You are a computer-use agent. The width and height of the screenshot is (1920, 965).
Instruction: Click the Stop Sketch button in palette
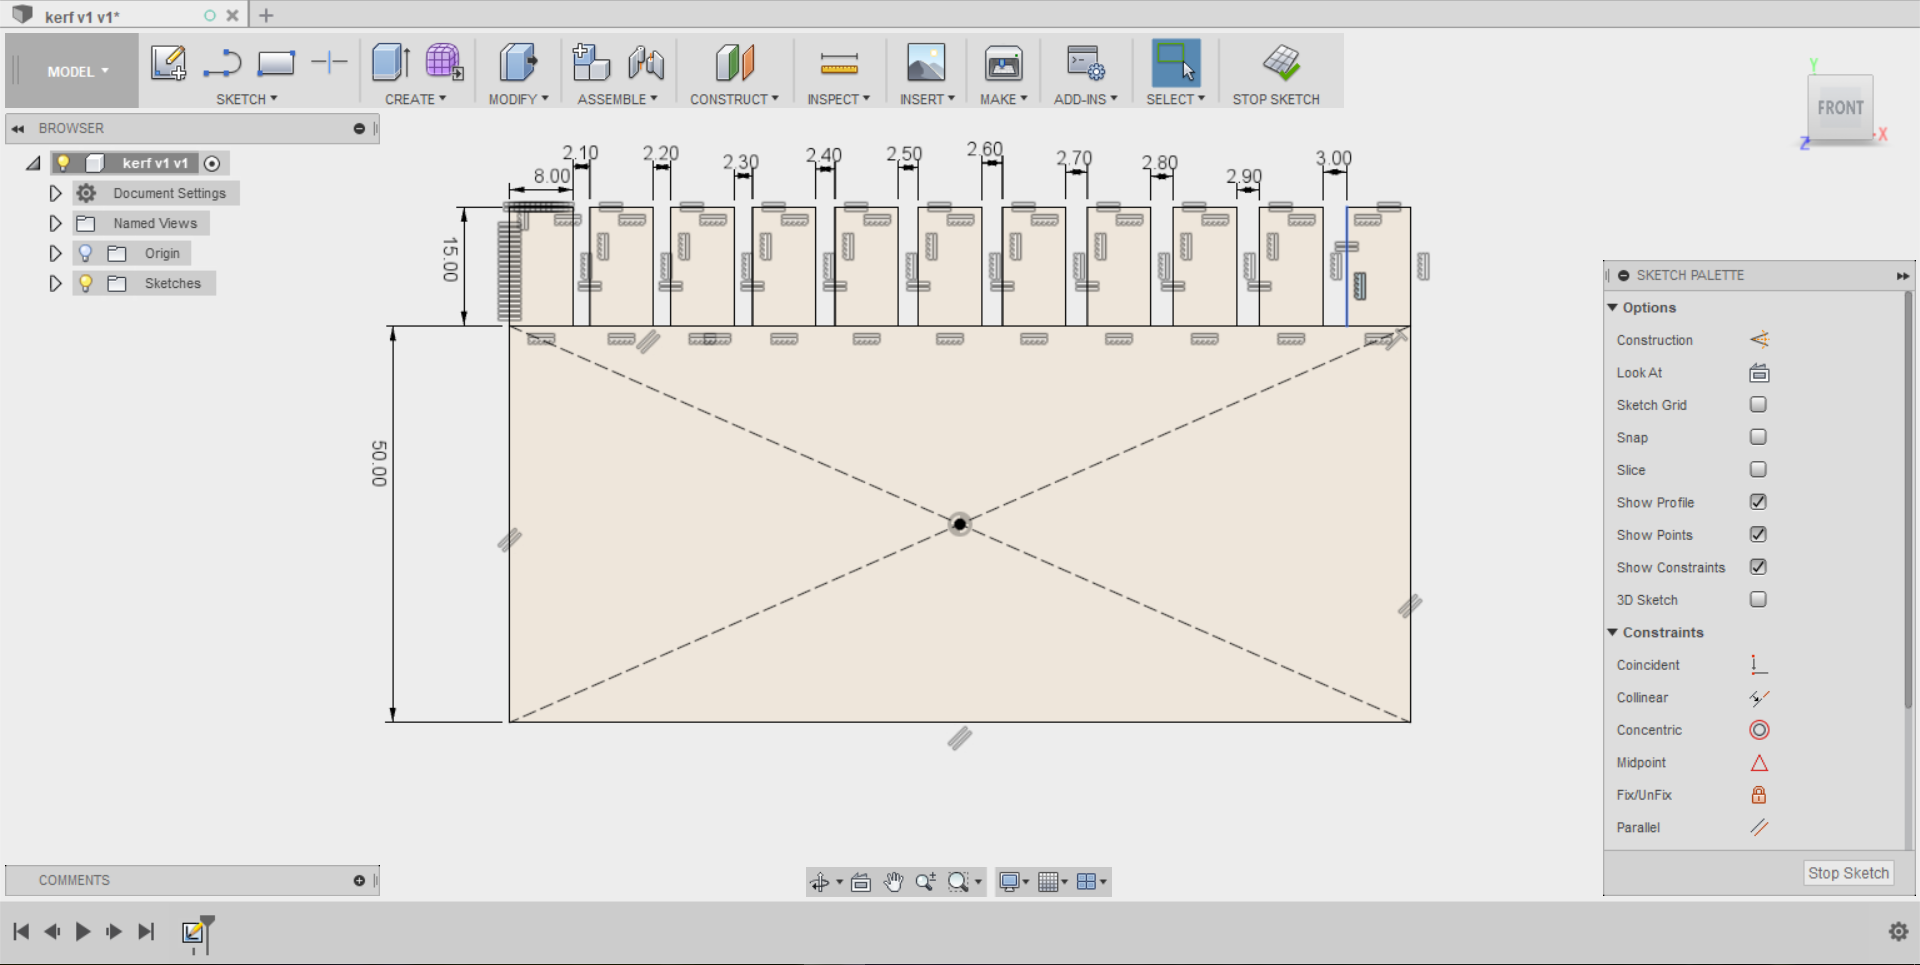tap(1848, 873)
